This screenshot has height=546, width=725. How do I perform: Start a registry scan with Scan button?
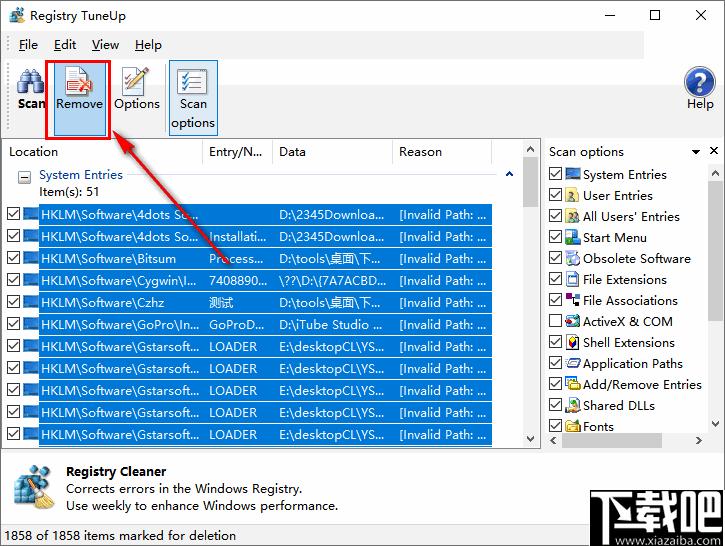tap(31, 90)
